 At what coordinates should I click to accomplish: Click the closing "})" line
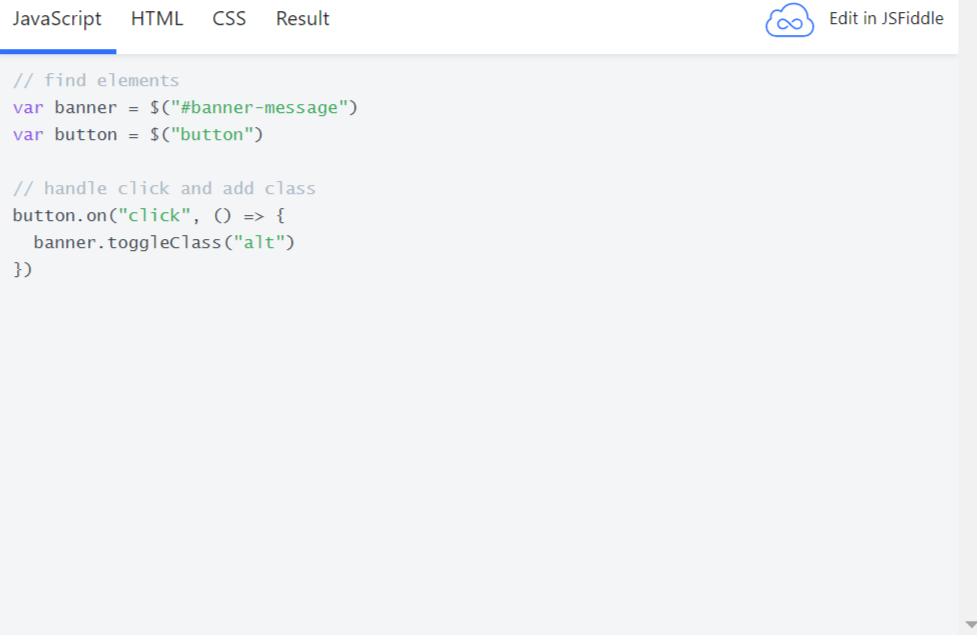tap(22, 270)
